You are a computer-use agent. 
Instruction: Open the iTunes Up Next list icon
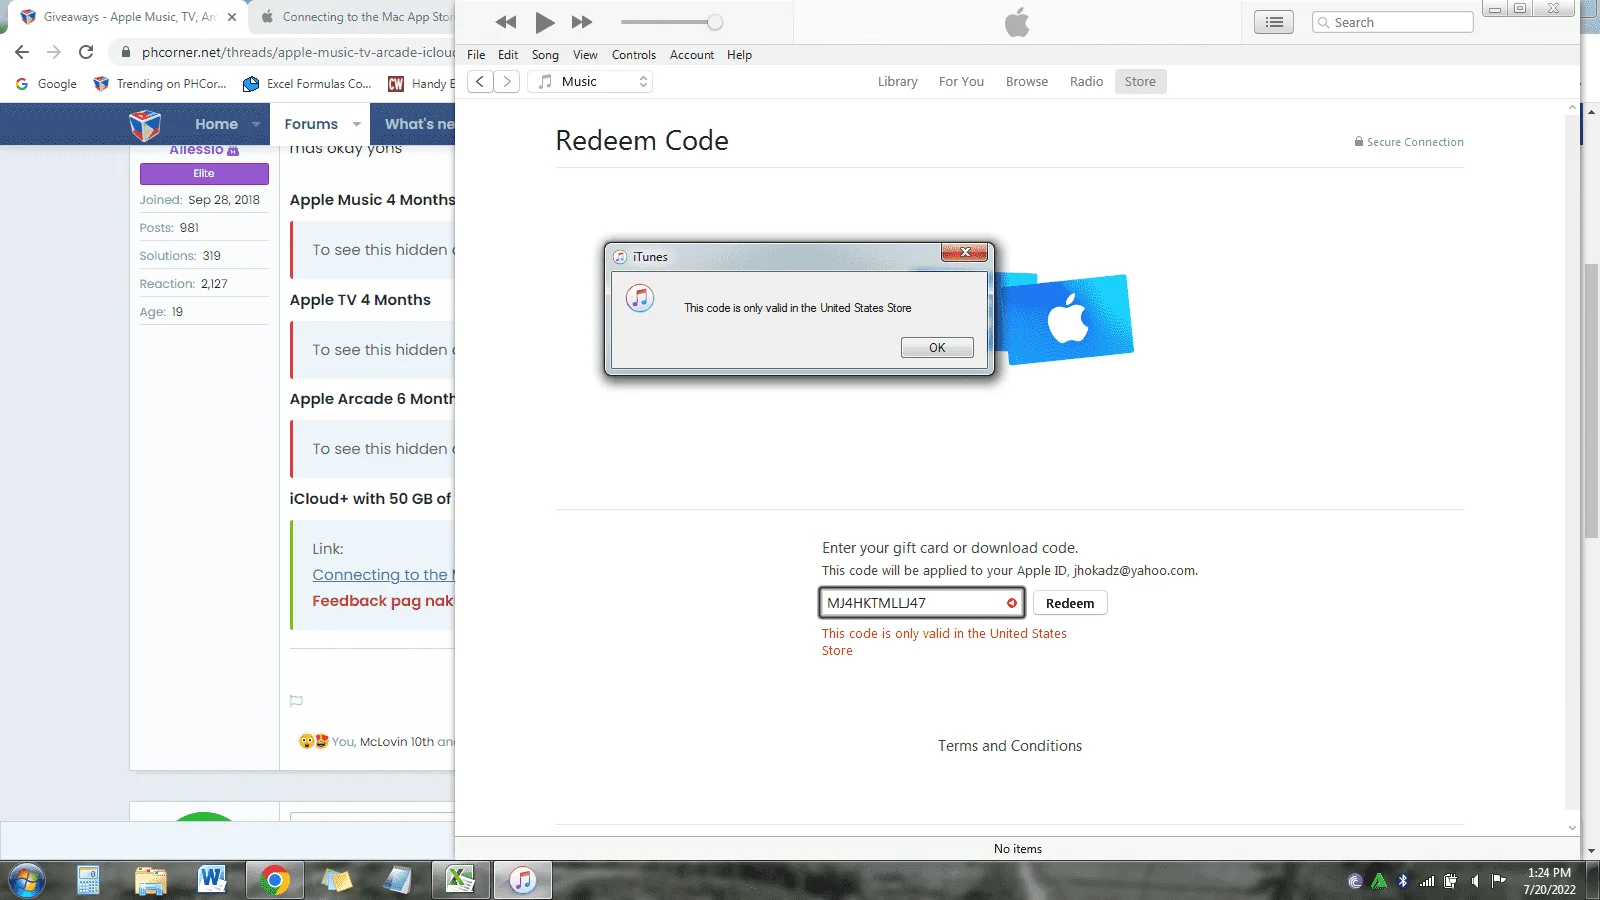point(1274,22)
